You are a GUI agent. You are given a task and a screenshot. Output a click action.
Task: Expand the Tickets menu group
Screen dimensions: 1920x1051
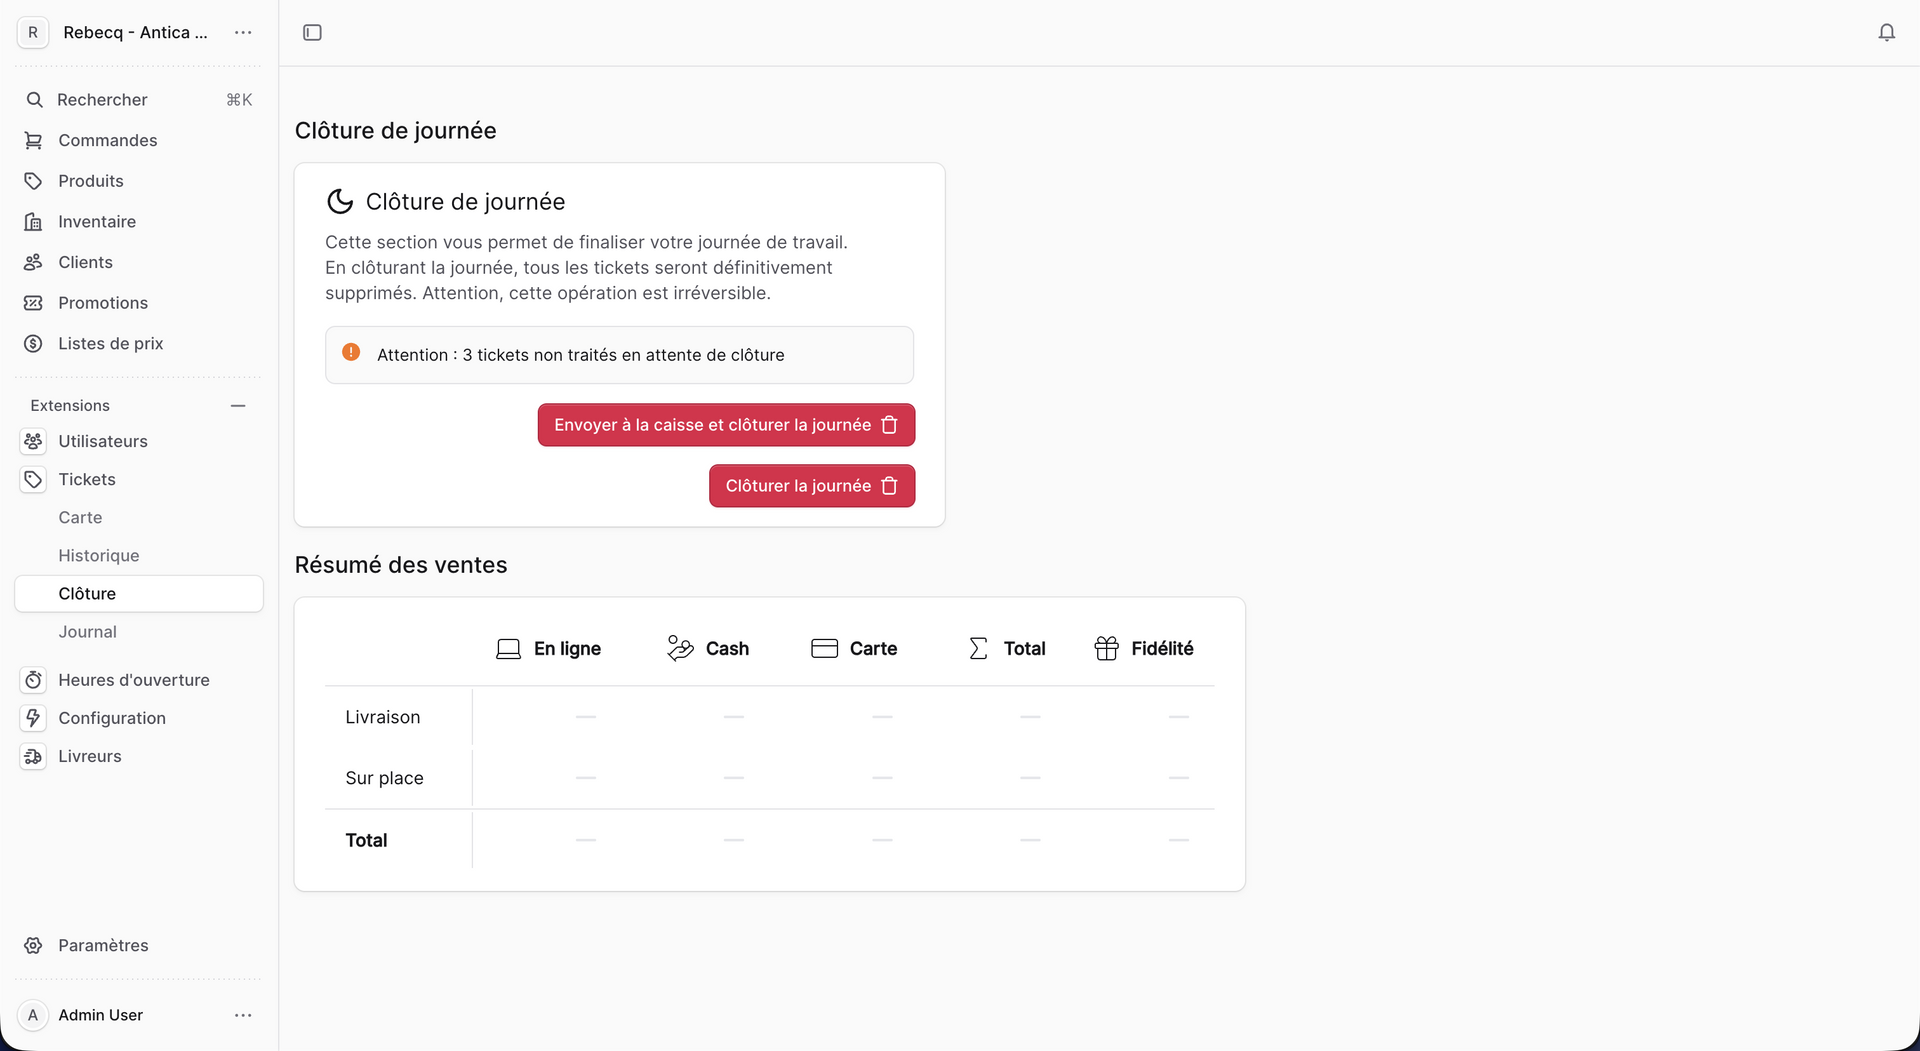click(x=87, y=480)
